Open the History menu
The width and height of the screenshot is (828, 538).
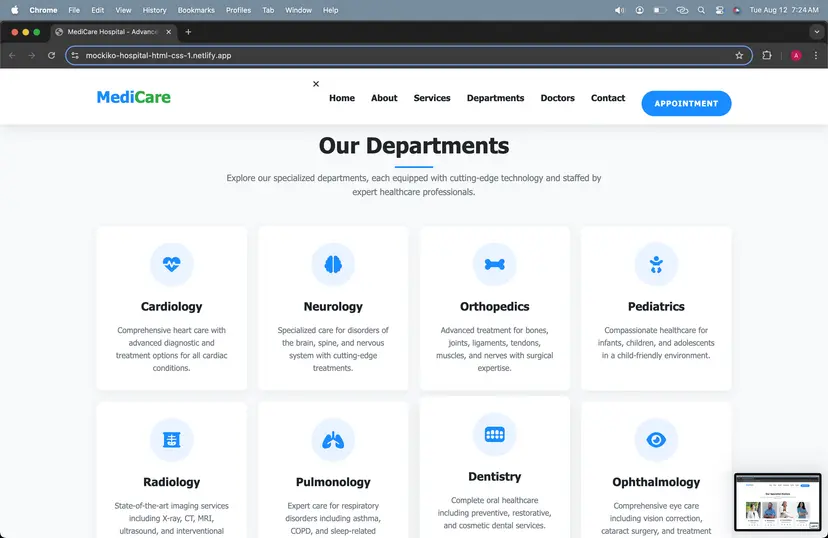point(154,10)
